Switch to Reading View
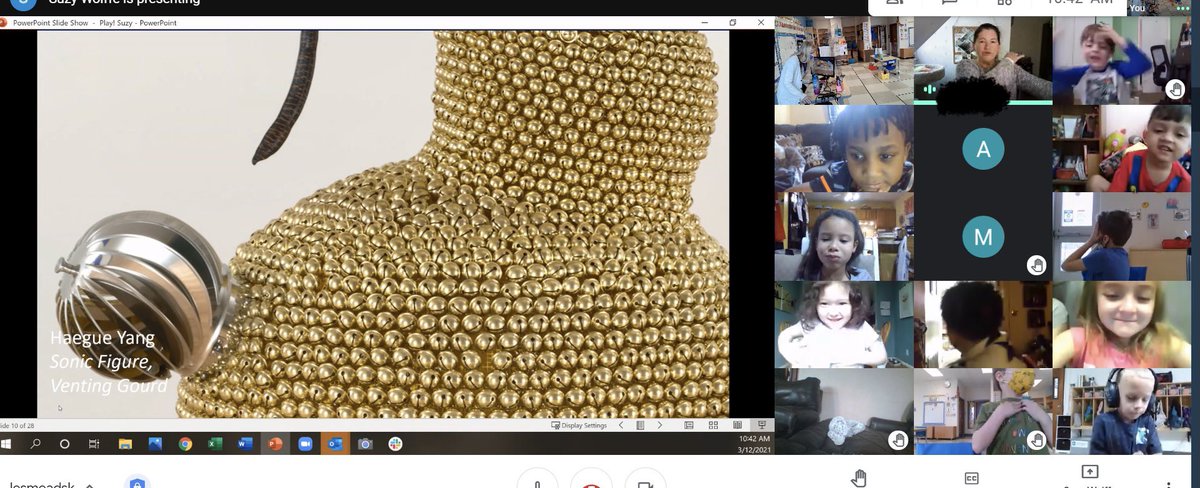1200x488 pixels. pyautogui.click(x=737, y=425)
